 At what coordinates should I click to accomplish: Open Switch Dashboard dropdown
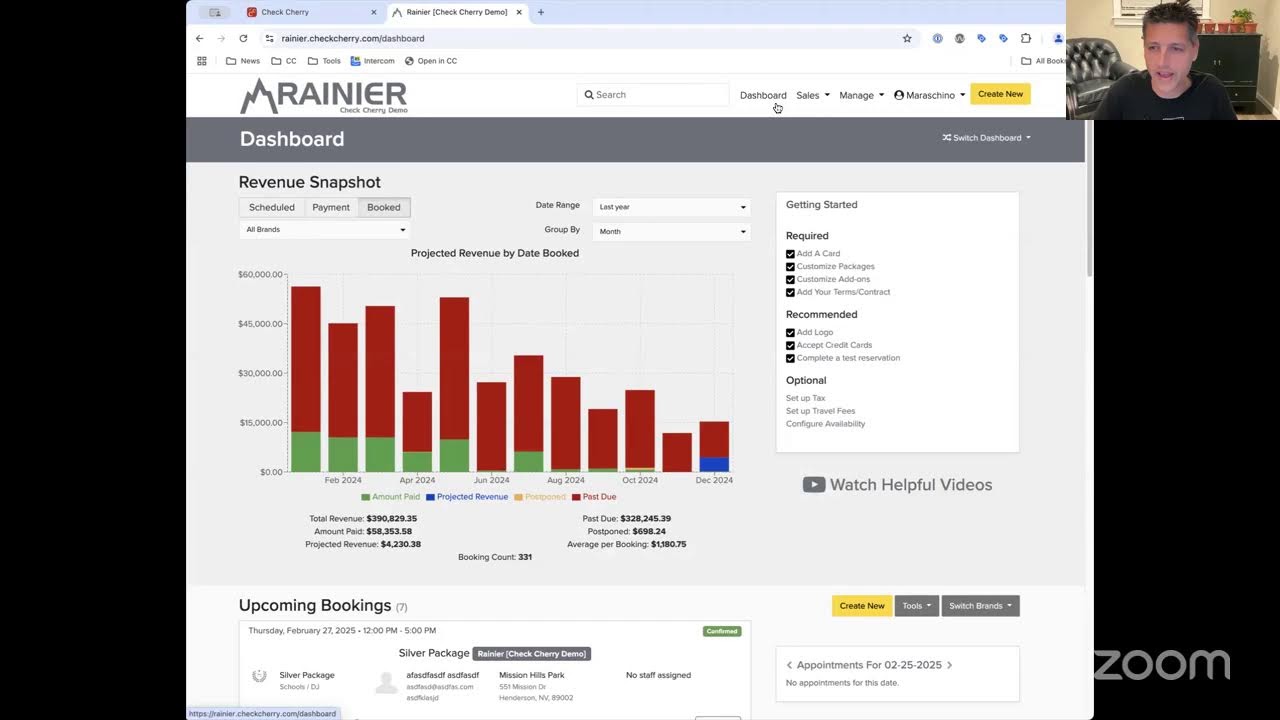tap(986, 138)
